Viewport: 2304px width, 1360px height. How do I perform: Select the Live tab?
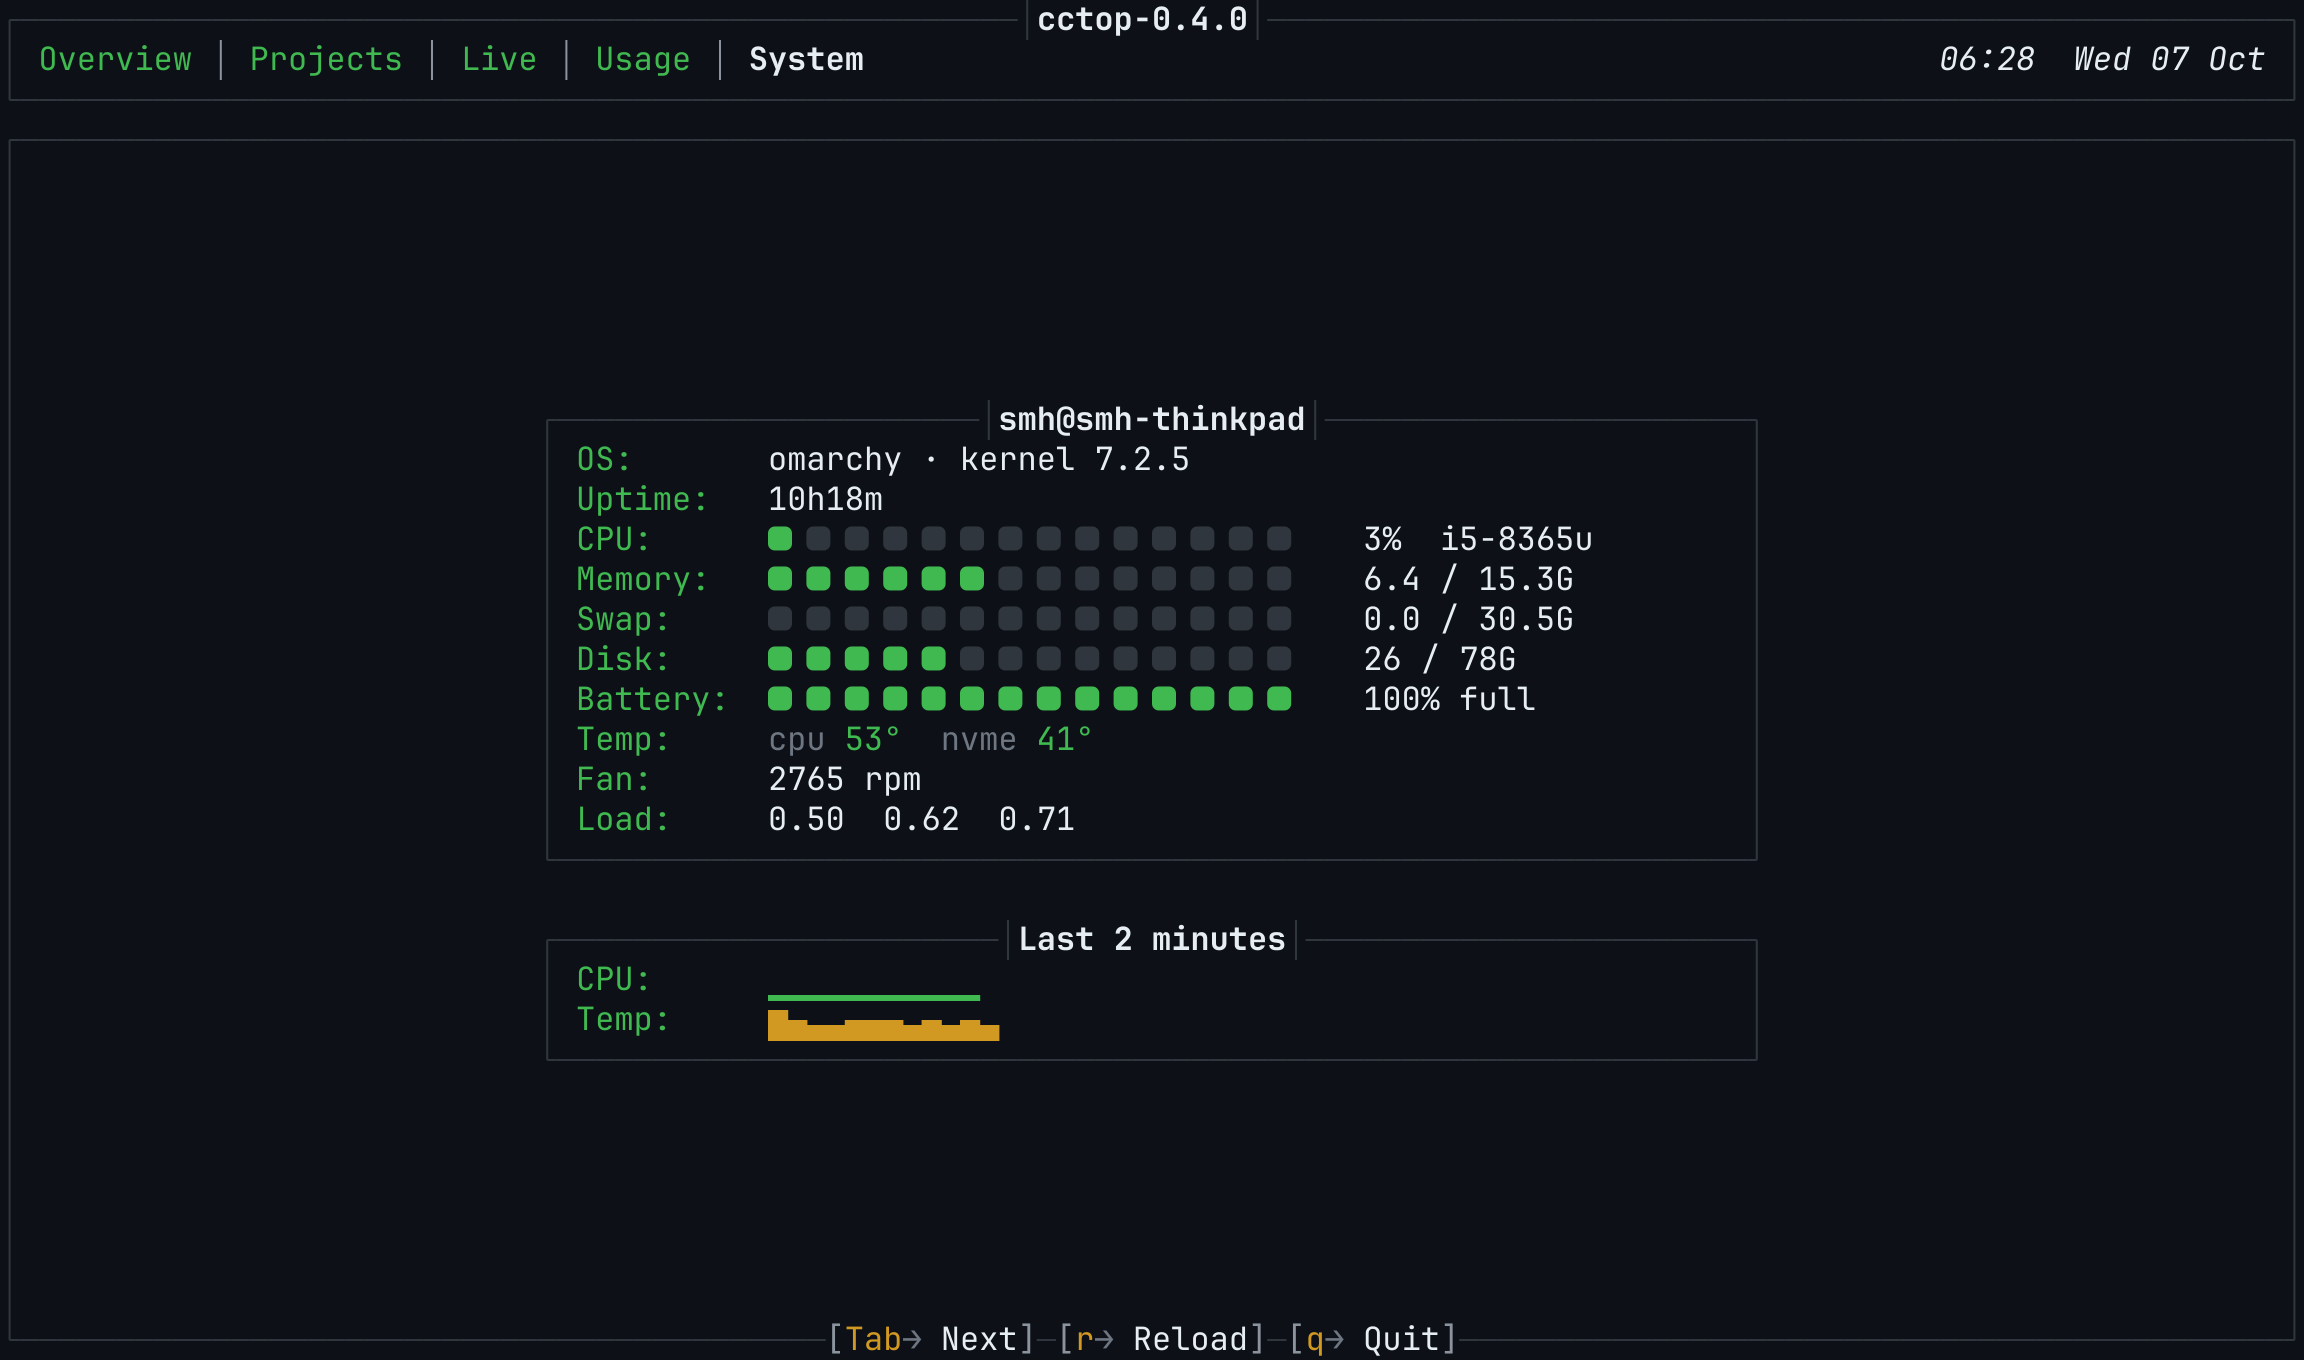(499, 59)
